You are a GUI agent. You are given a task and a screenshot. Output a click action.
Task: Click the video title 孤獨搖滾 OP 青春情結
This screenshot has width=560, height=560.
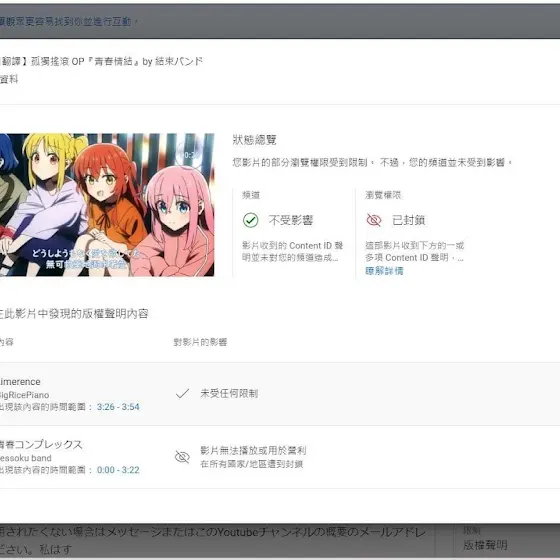[101, 61]
